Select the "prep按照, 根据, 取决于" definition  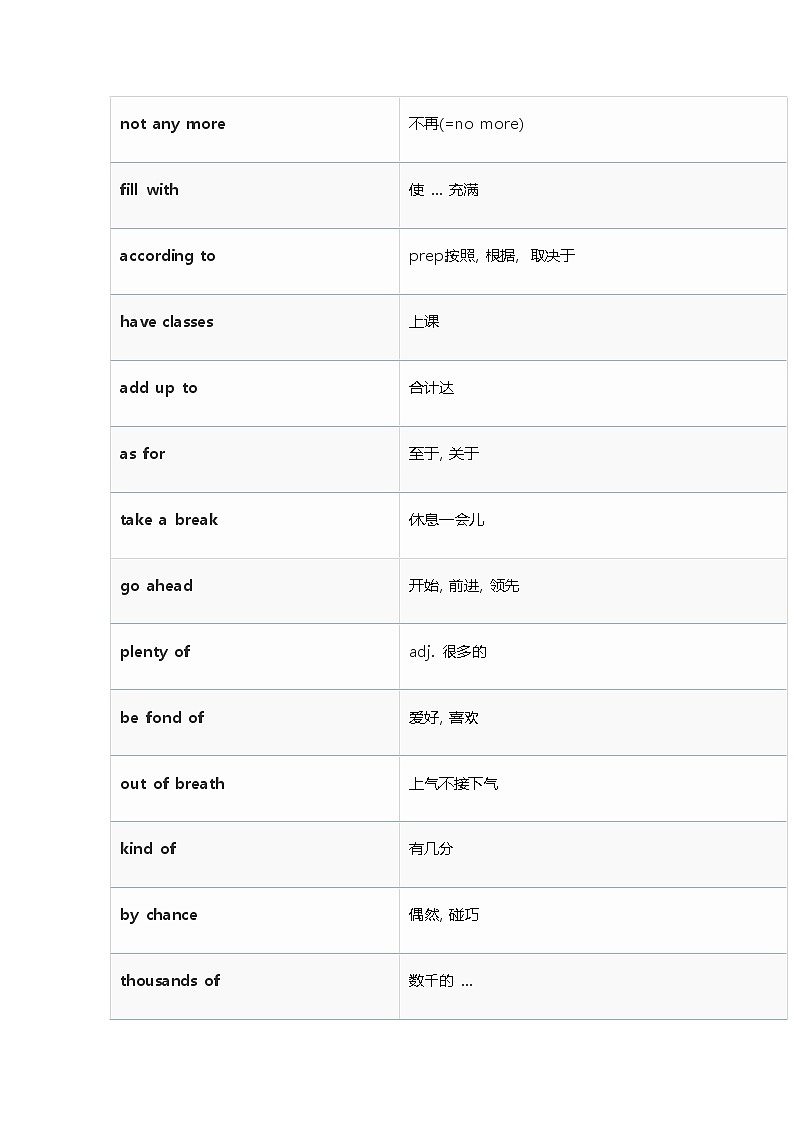point(492,256)
